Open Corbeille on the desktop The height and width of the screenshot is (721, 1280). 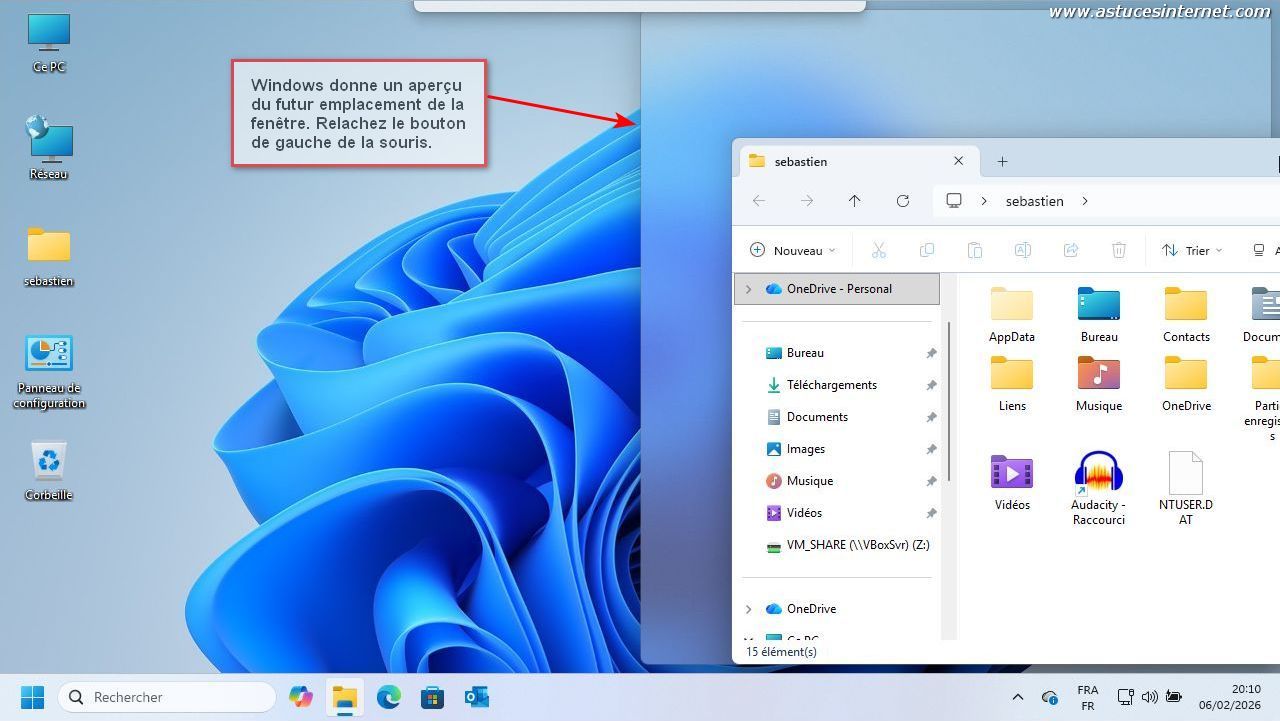(48, 462)
